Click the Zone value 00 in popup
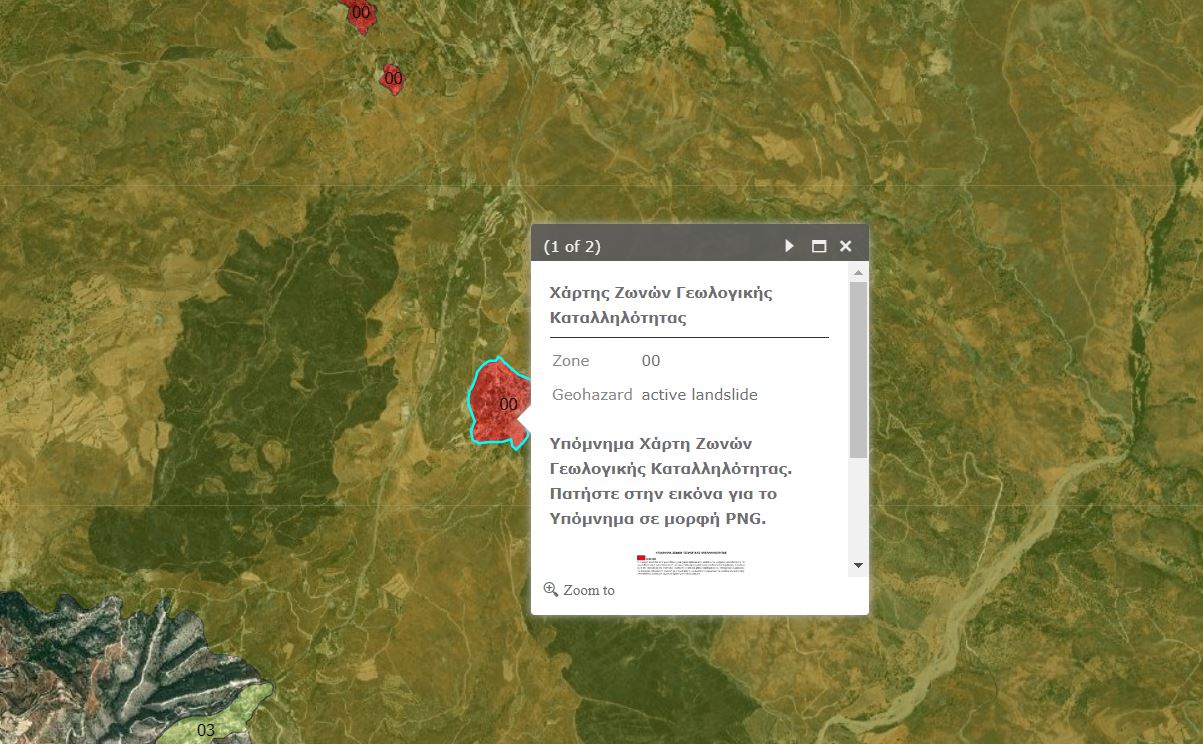 tap(651, 361)
